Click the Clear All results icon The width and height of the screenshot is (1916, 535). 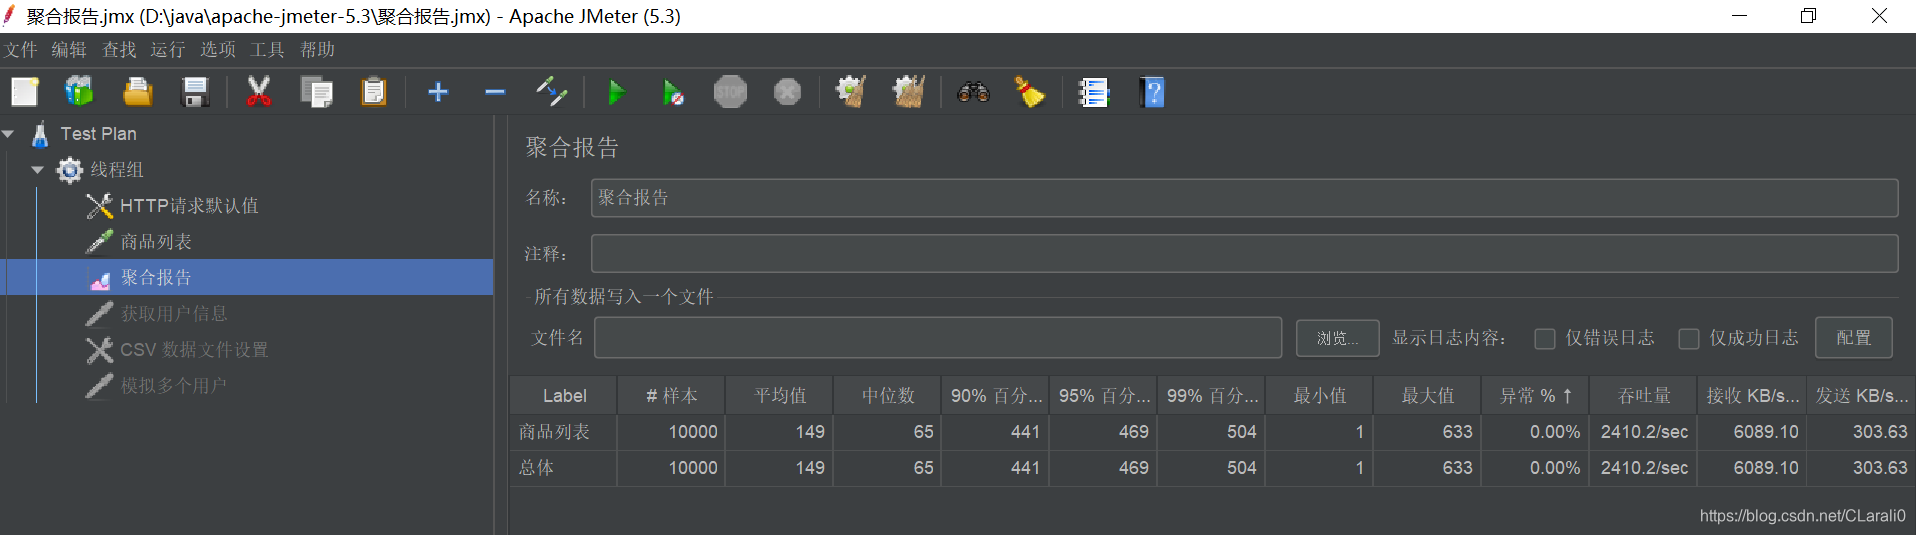909,92
